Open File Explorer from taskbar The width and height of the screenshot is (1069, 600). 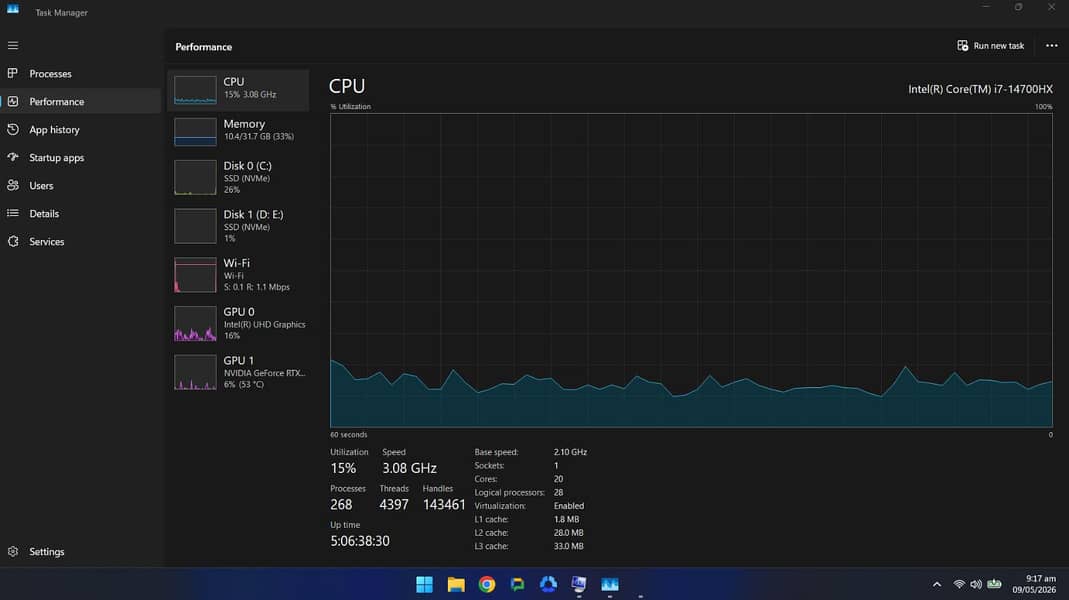[x=455, y=584]
